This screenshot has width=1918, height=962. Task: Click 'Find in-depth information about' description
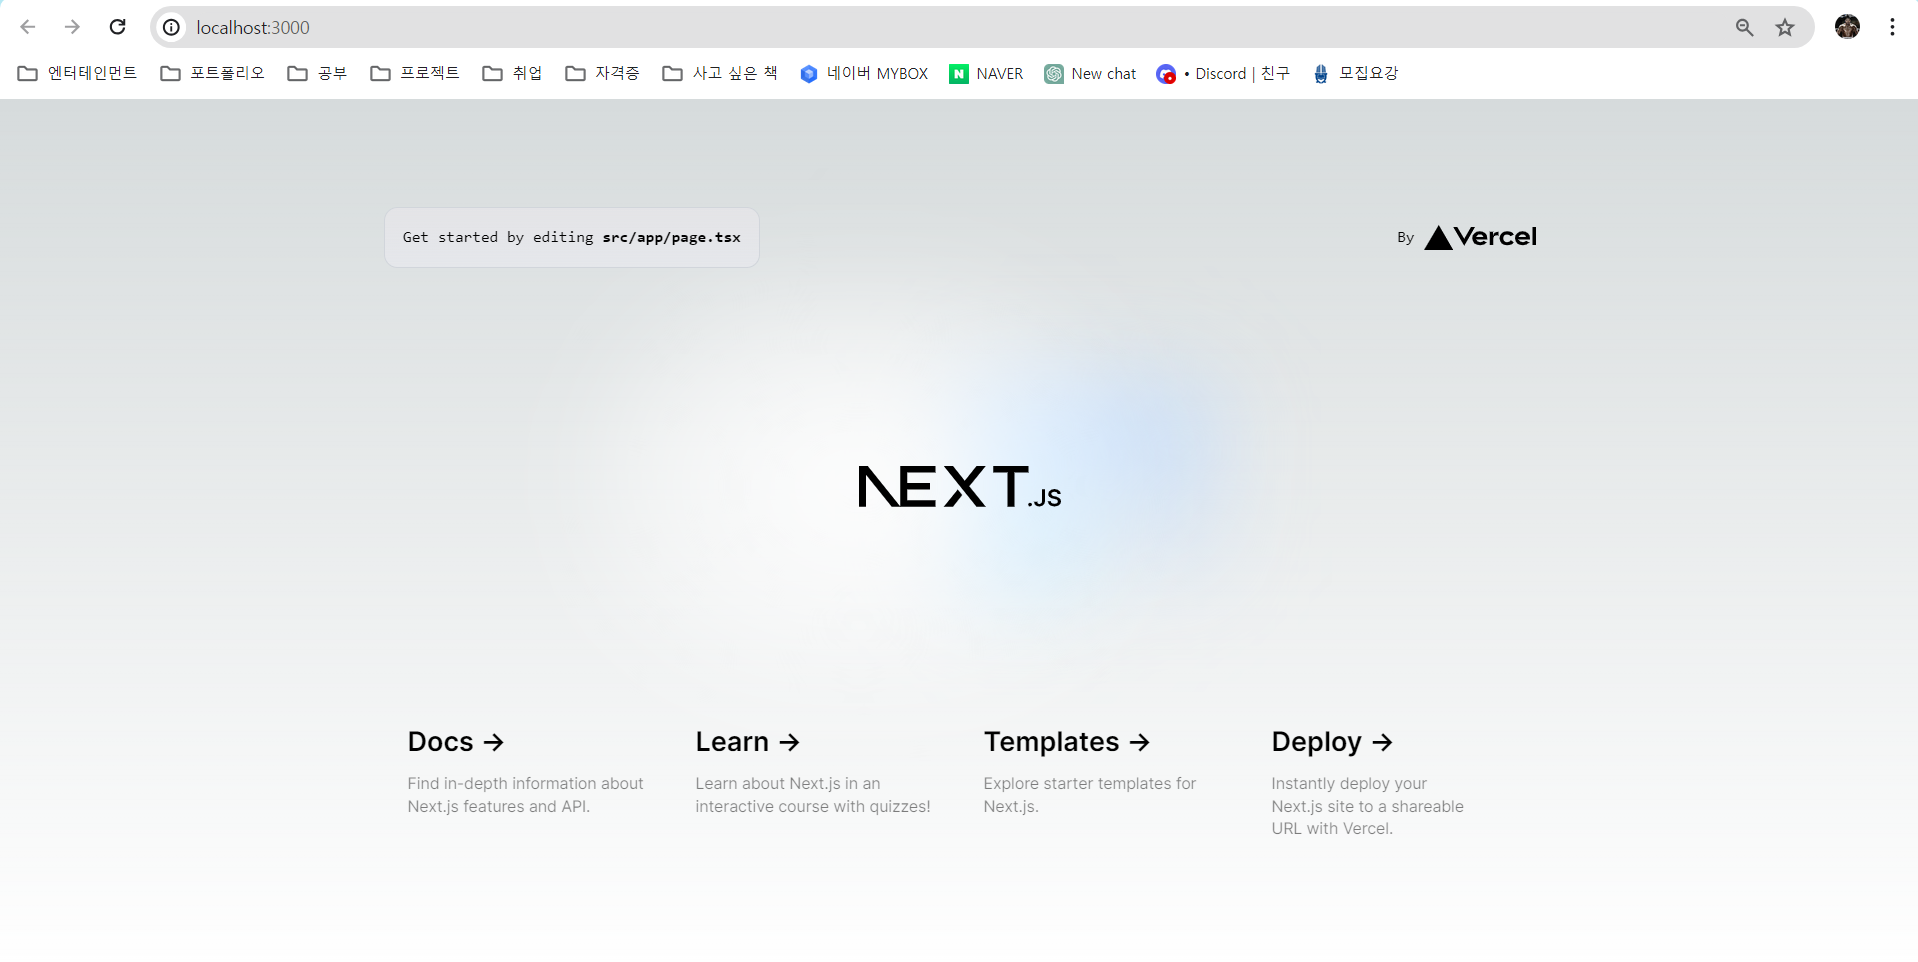pos(525,783)
